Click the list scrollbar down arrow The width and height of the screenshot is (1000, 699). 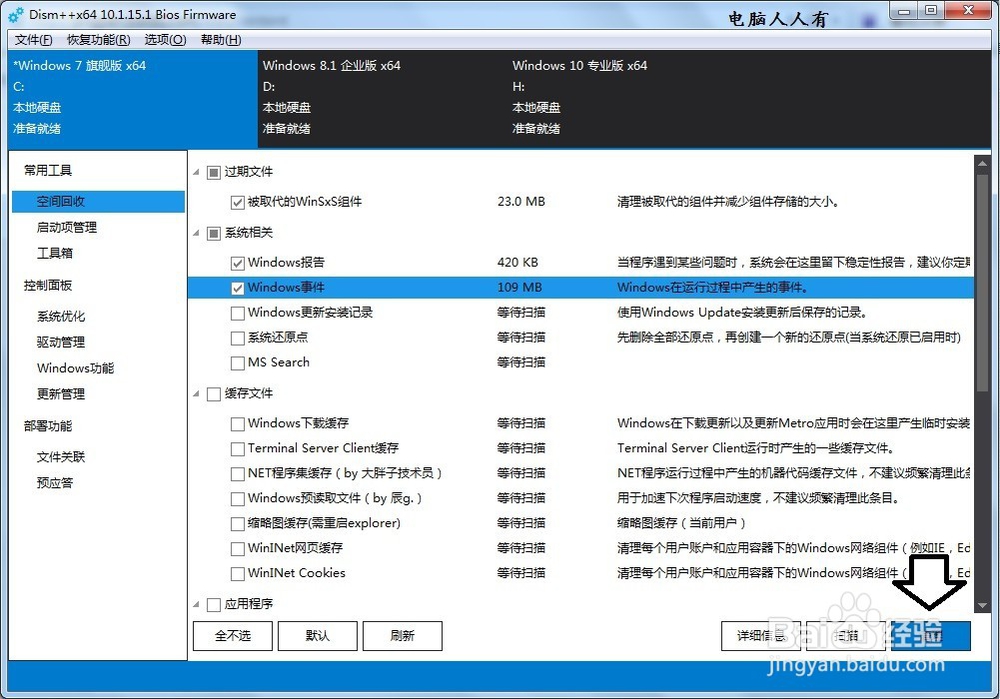click(982, 605)
